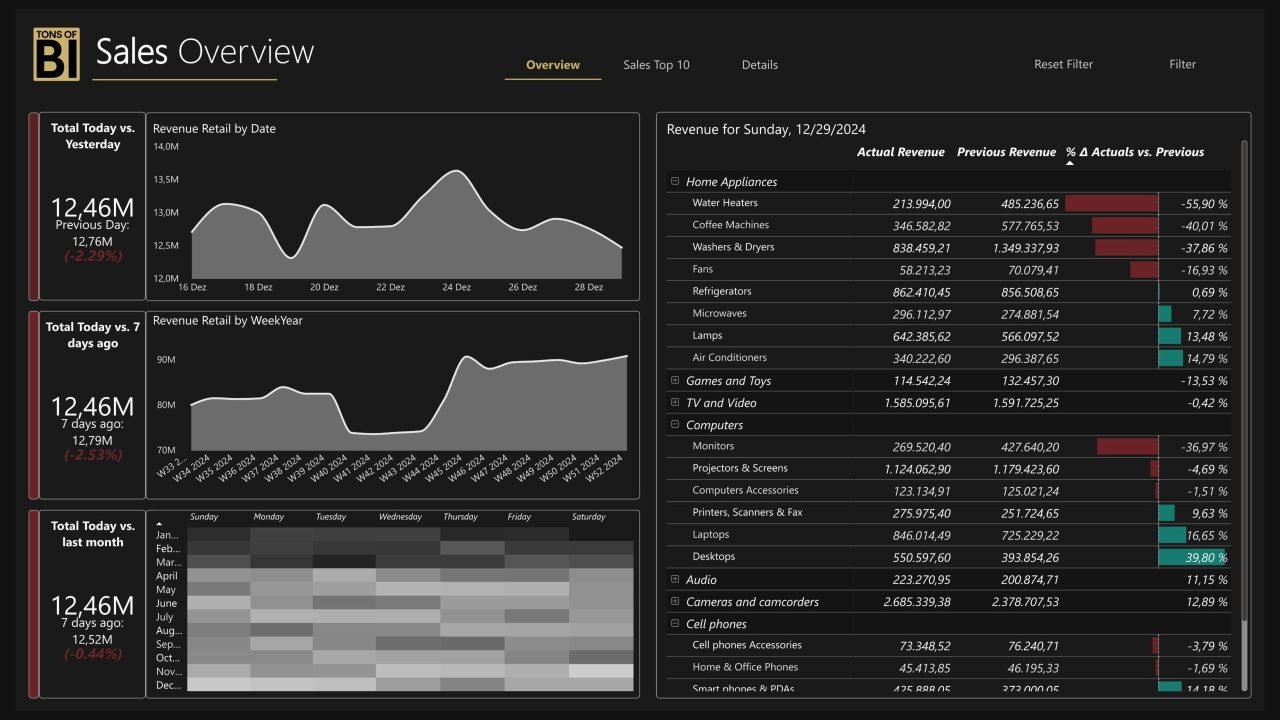Screen dimensions: 1280x720
Task: Expand the Audio category
Action: click(x=675, y=580)
